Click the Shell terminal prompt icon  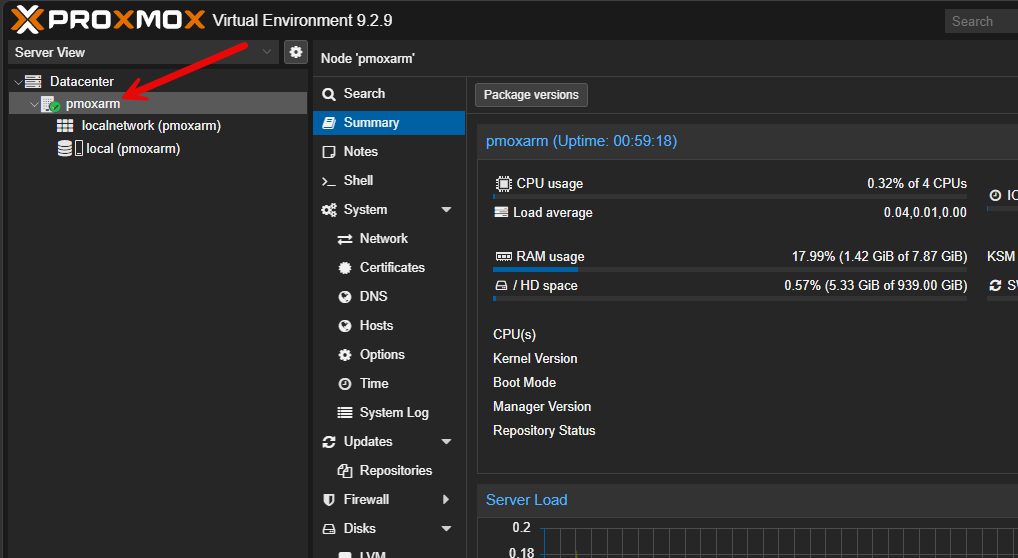(329, 181)
